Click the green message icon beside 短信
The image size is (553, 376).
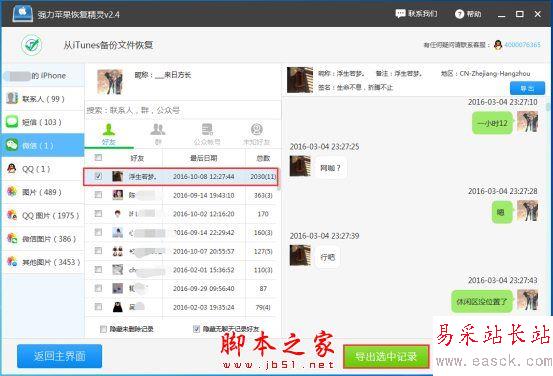12,122
